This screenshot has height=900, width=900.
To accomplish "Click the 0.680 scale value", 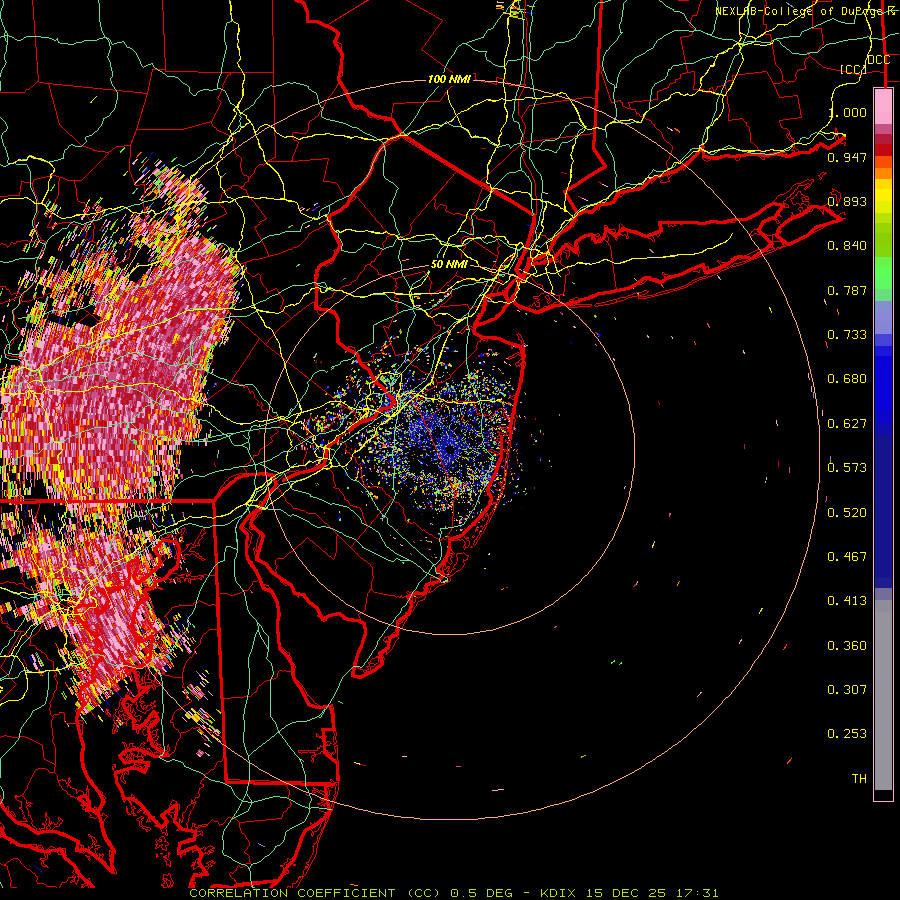I will click(x=847, y=379).
